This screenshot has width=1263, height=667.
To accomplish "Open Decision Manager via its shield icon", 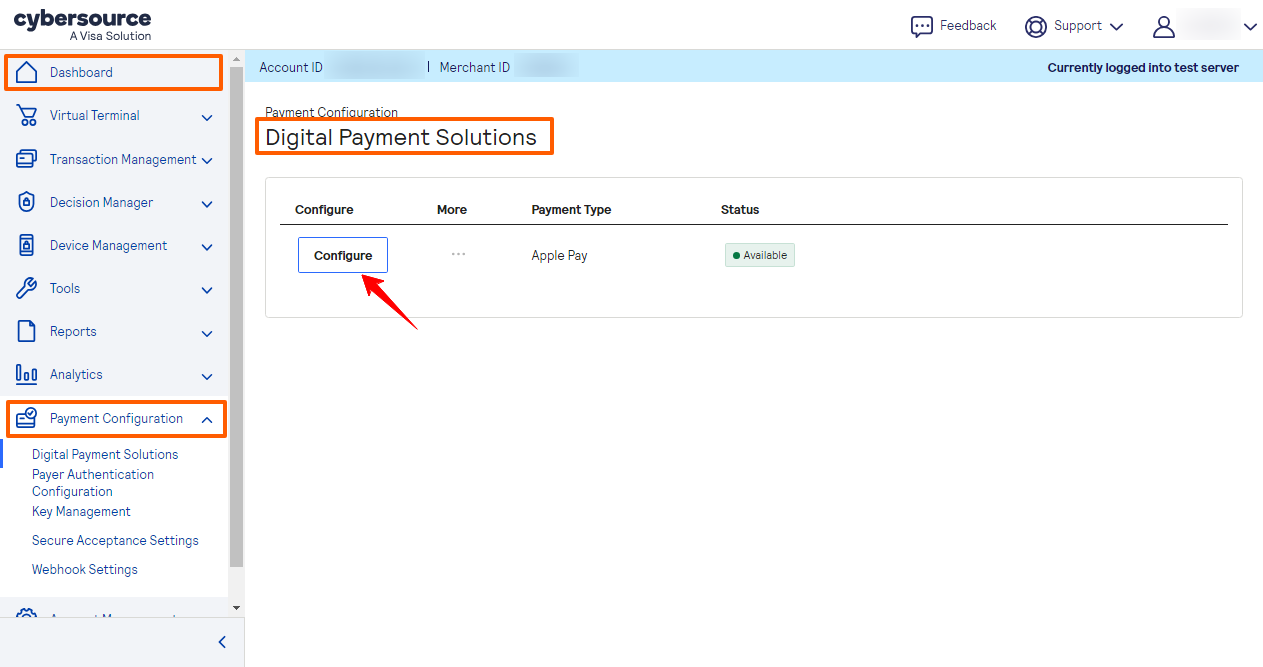I will click(x=25, y=202).
